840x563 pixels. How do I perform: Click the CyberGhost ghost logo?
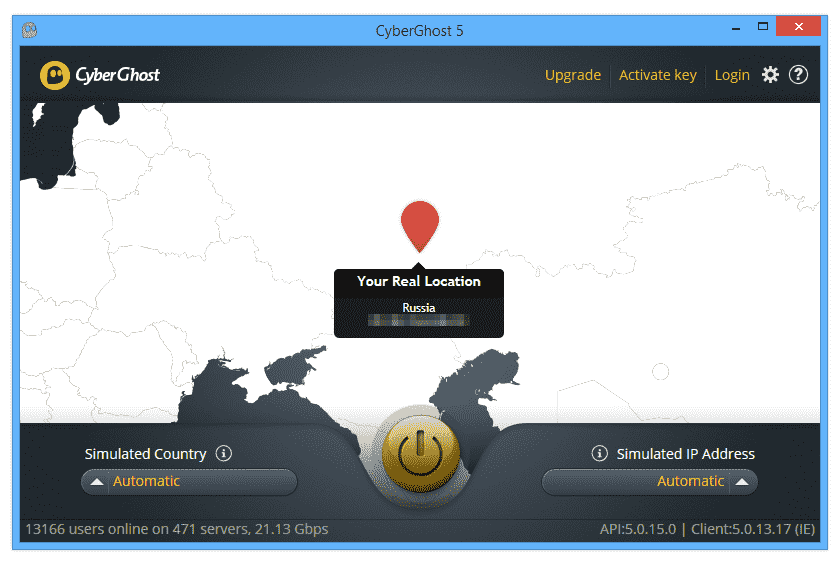click(56, 75)
